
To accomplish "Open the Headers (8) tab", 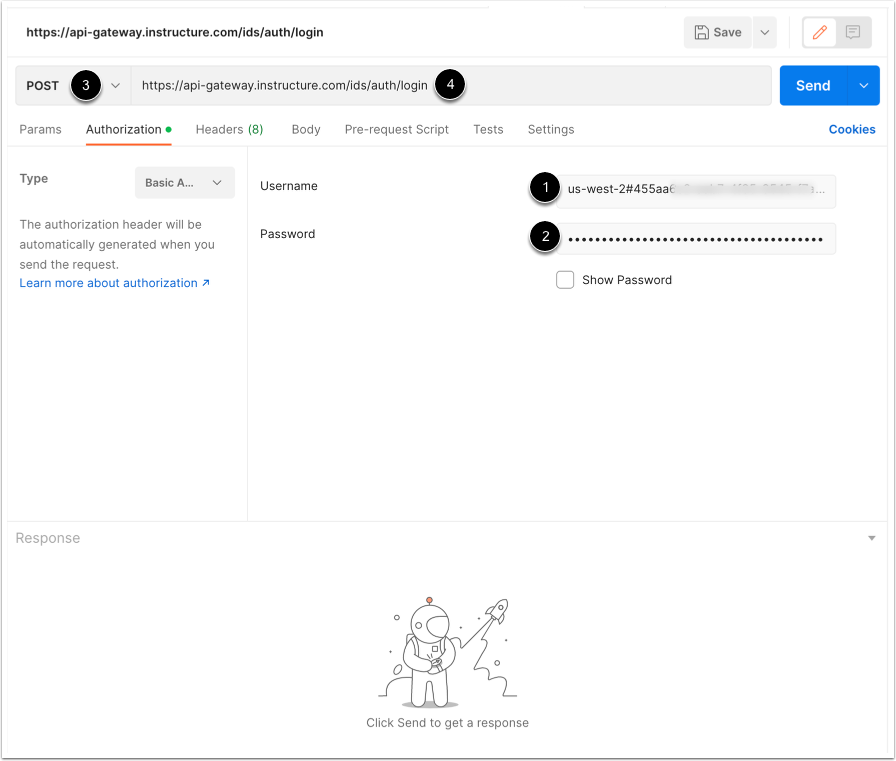I will coord(229,129).
